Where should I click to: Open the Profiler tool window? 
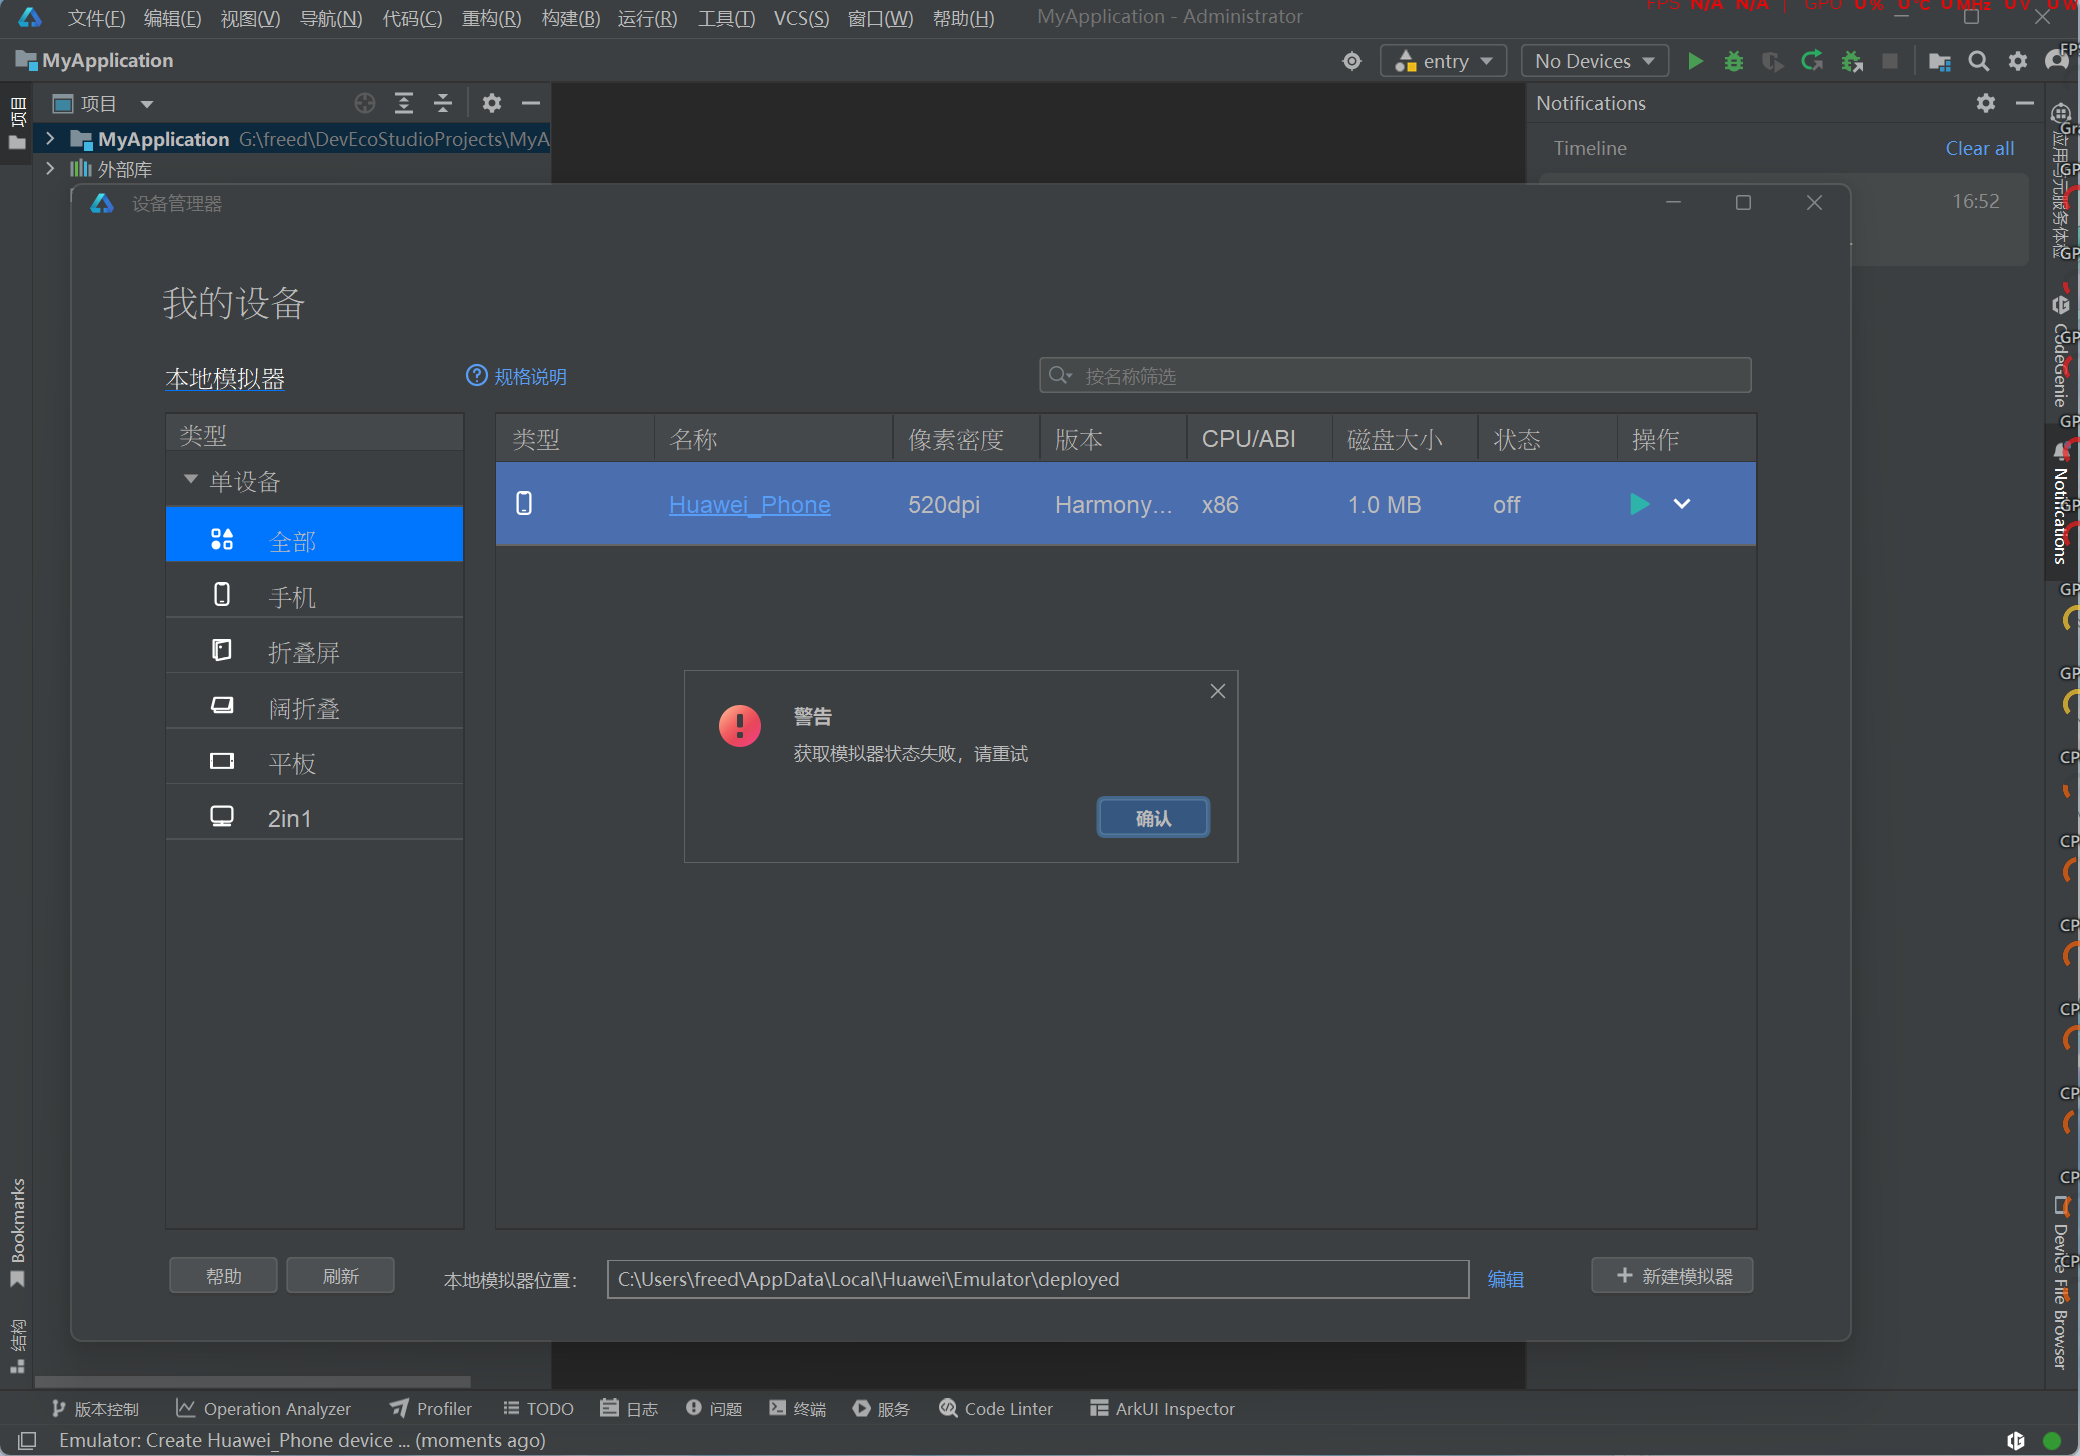[431, 1408]
